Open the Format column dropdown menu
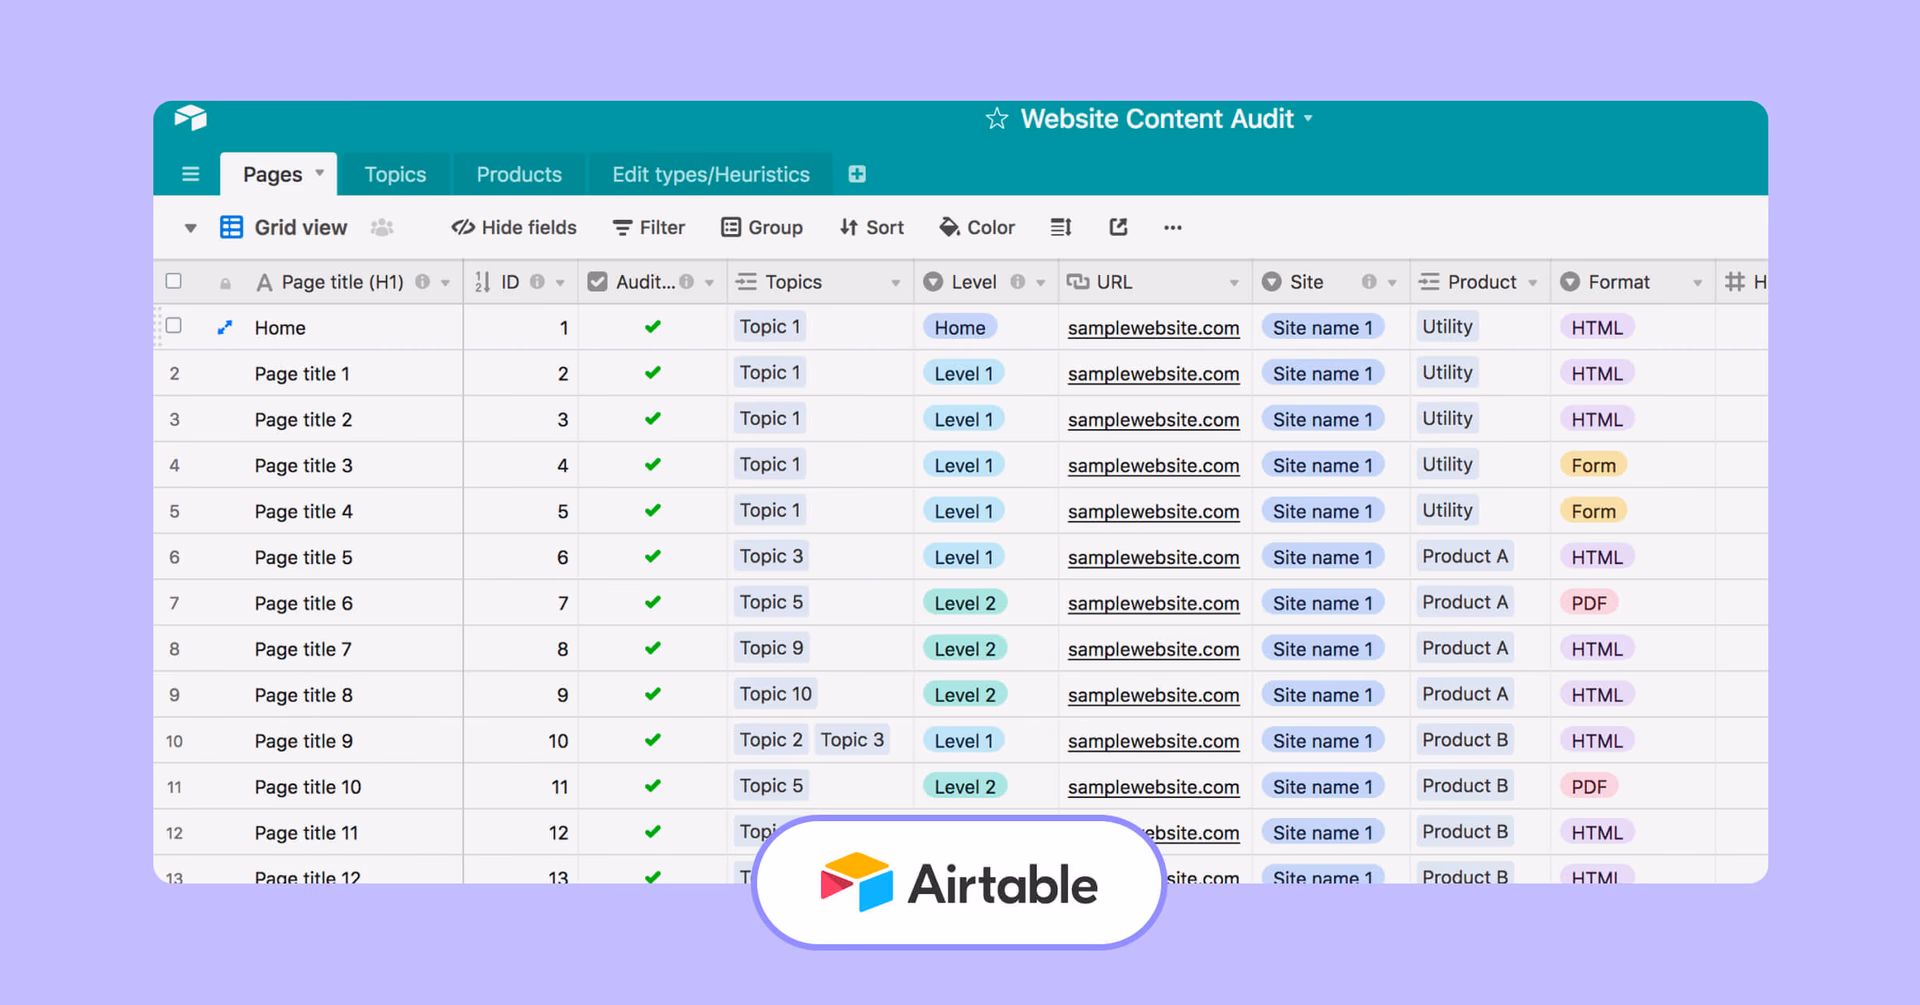The height and width of the screenshot is (1005, 1920). 1696,281
